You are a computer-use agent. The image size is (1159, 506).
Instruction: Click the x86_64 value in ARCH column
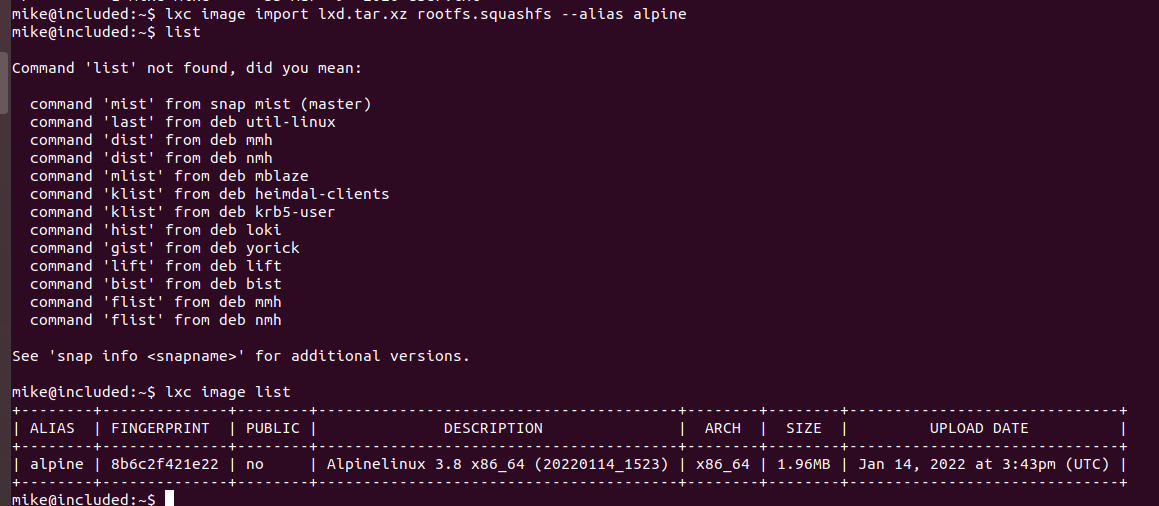pyautogui.click(x=721, y=464)
